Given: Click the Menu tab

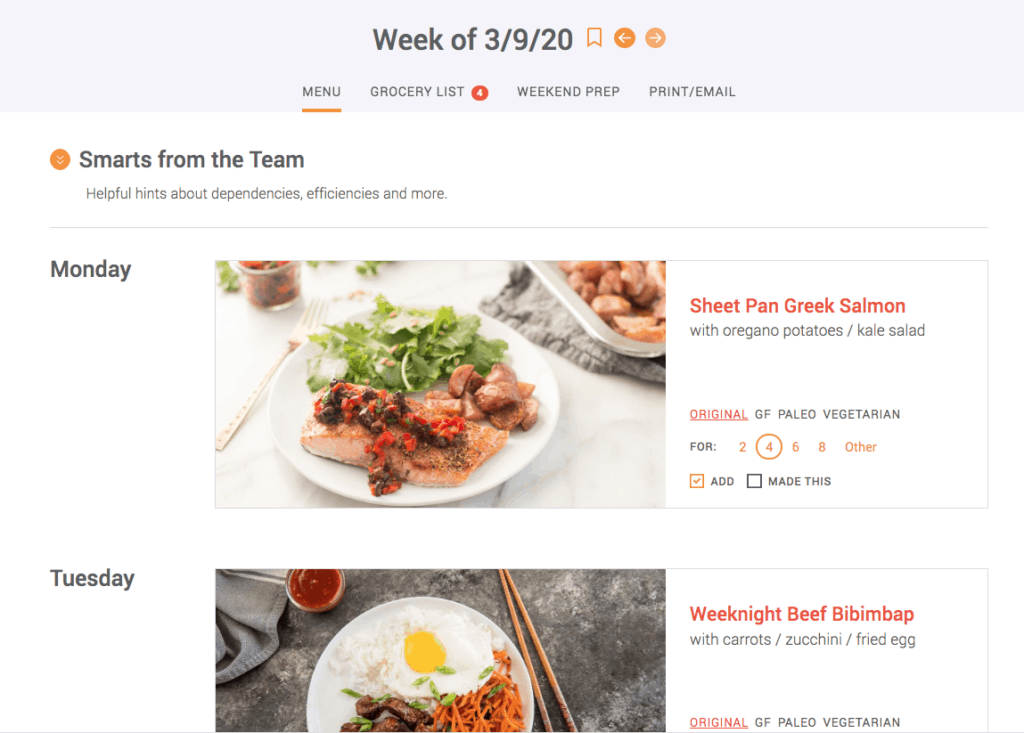Looking at the screenshot, I should tap(321, 91).
